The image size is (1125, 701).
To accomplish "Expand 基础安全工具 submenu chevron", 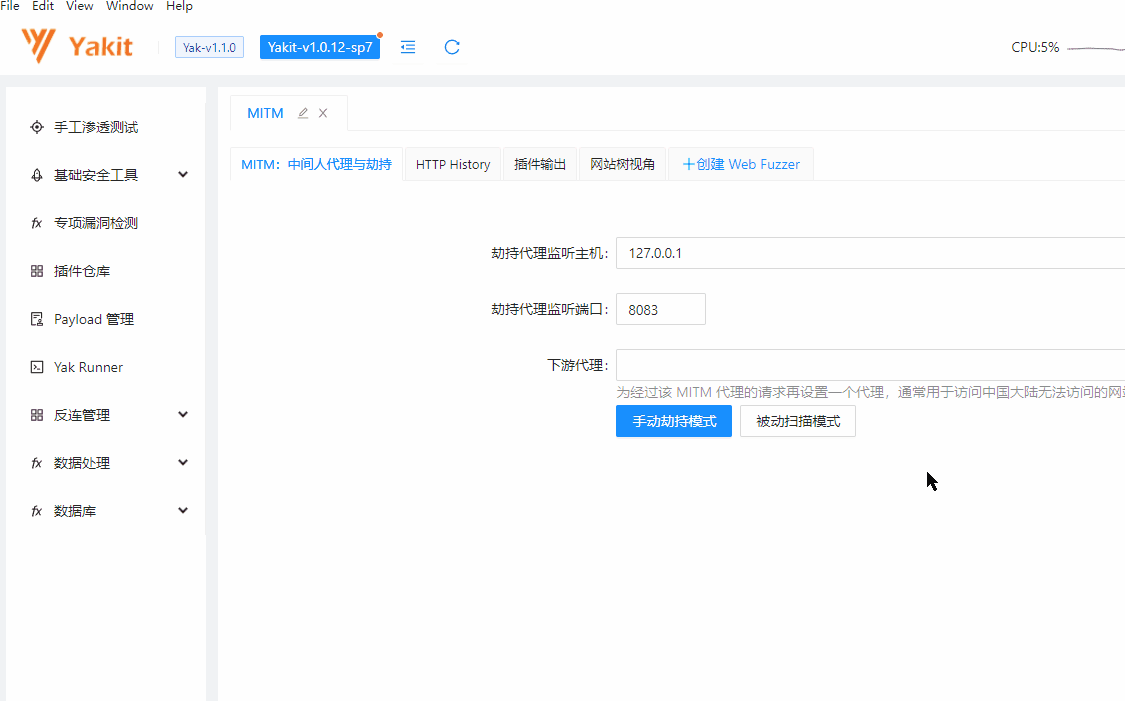I will [183, 174].
